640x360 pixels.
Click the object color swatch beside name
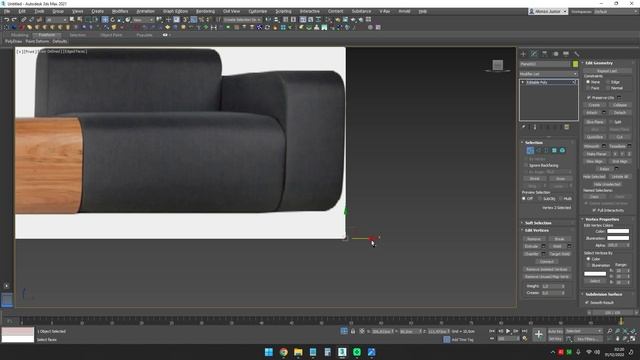point(575,64)
